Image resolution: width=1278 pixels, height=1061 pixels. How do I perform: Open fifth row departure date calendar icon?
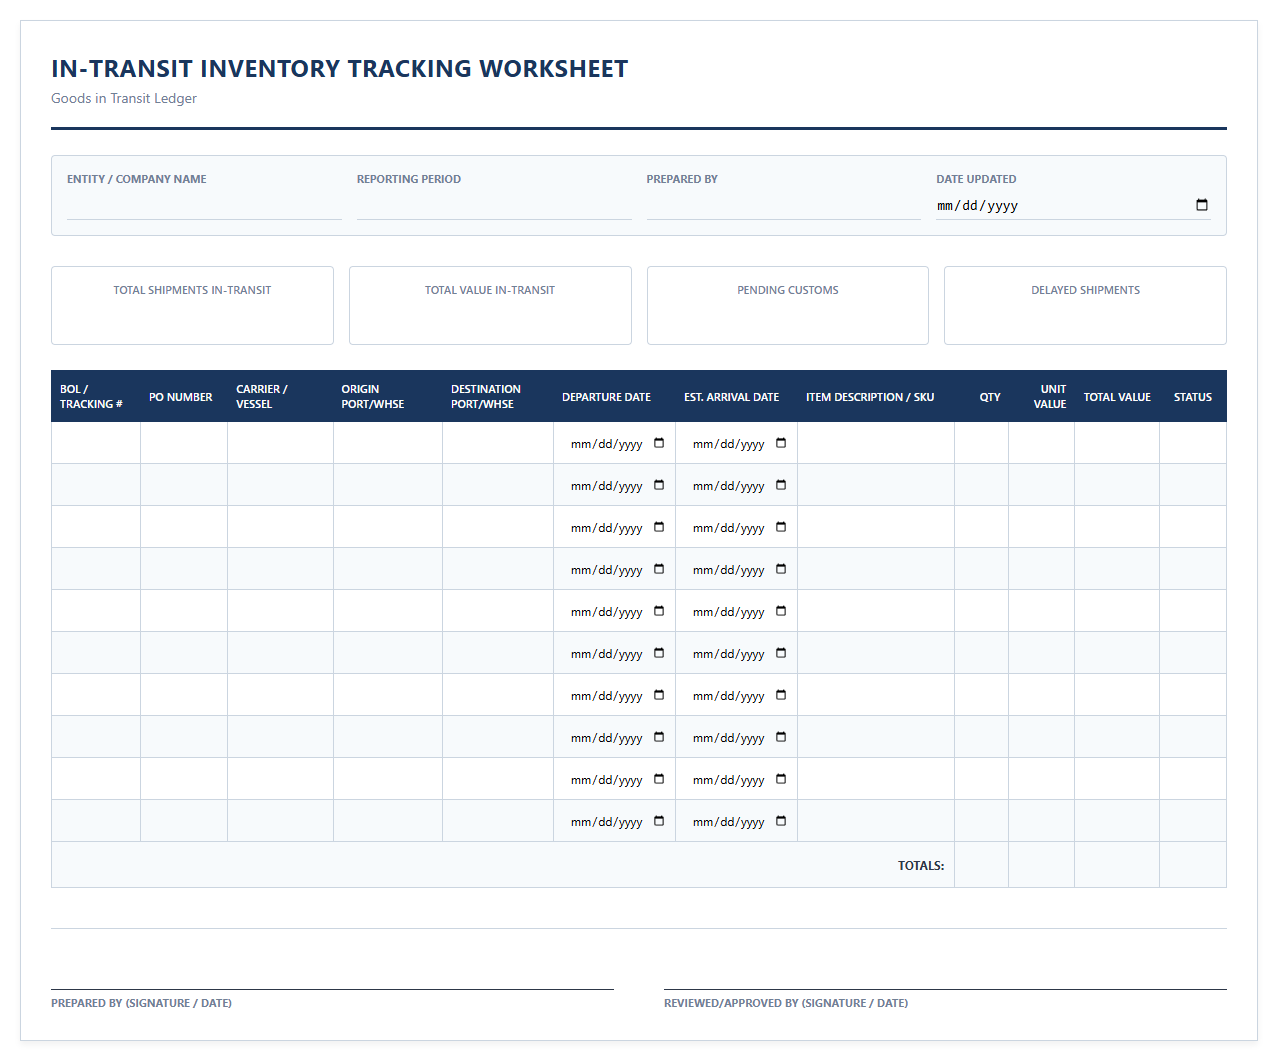tap(659, 611)
